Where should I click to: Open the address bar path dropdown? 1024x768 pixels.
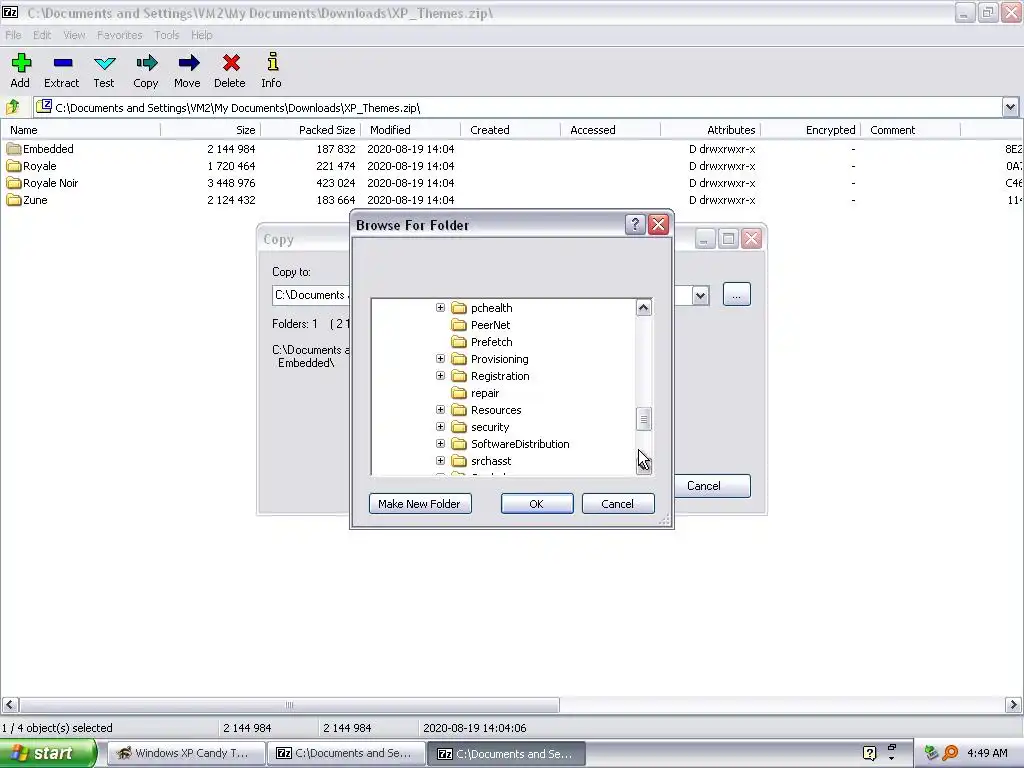(1010, 107)
